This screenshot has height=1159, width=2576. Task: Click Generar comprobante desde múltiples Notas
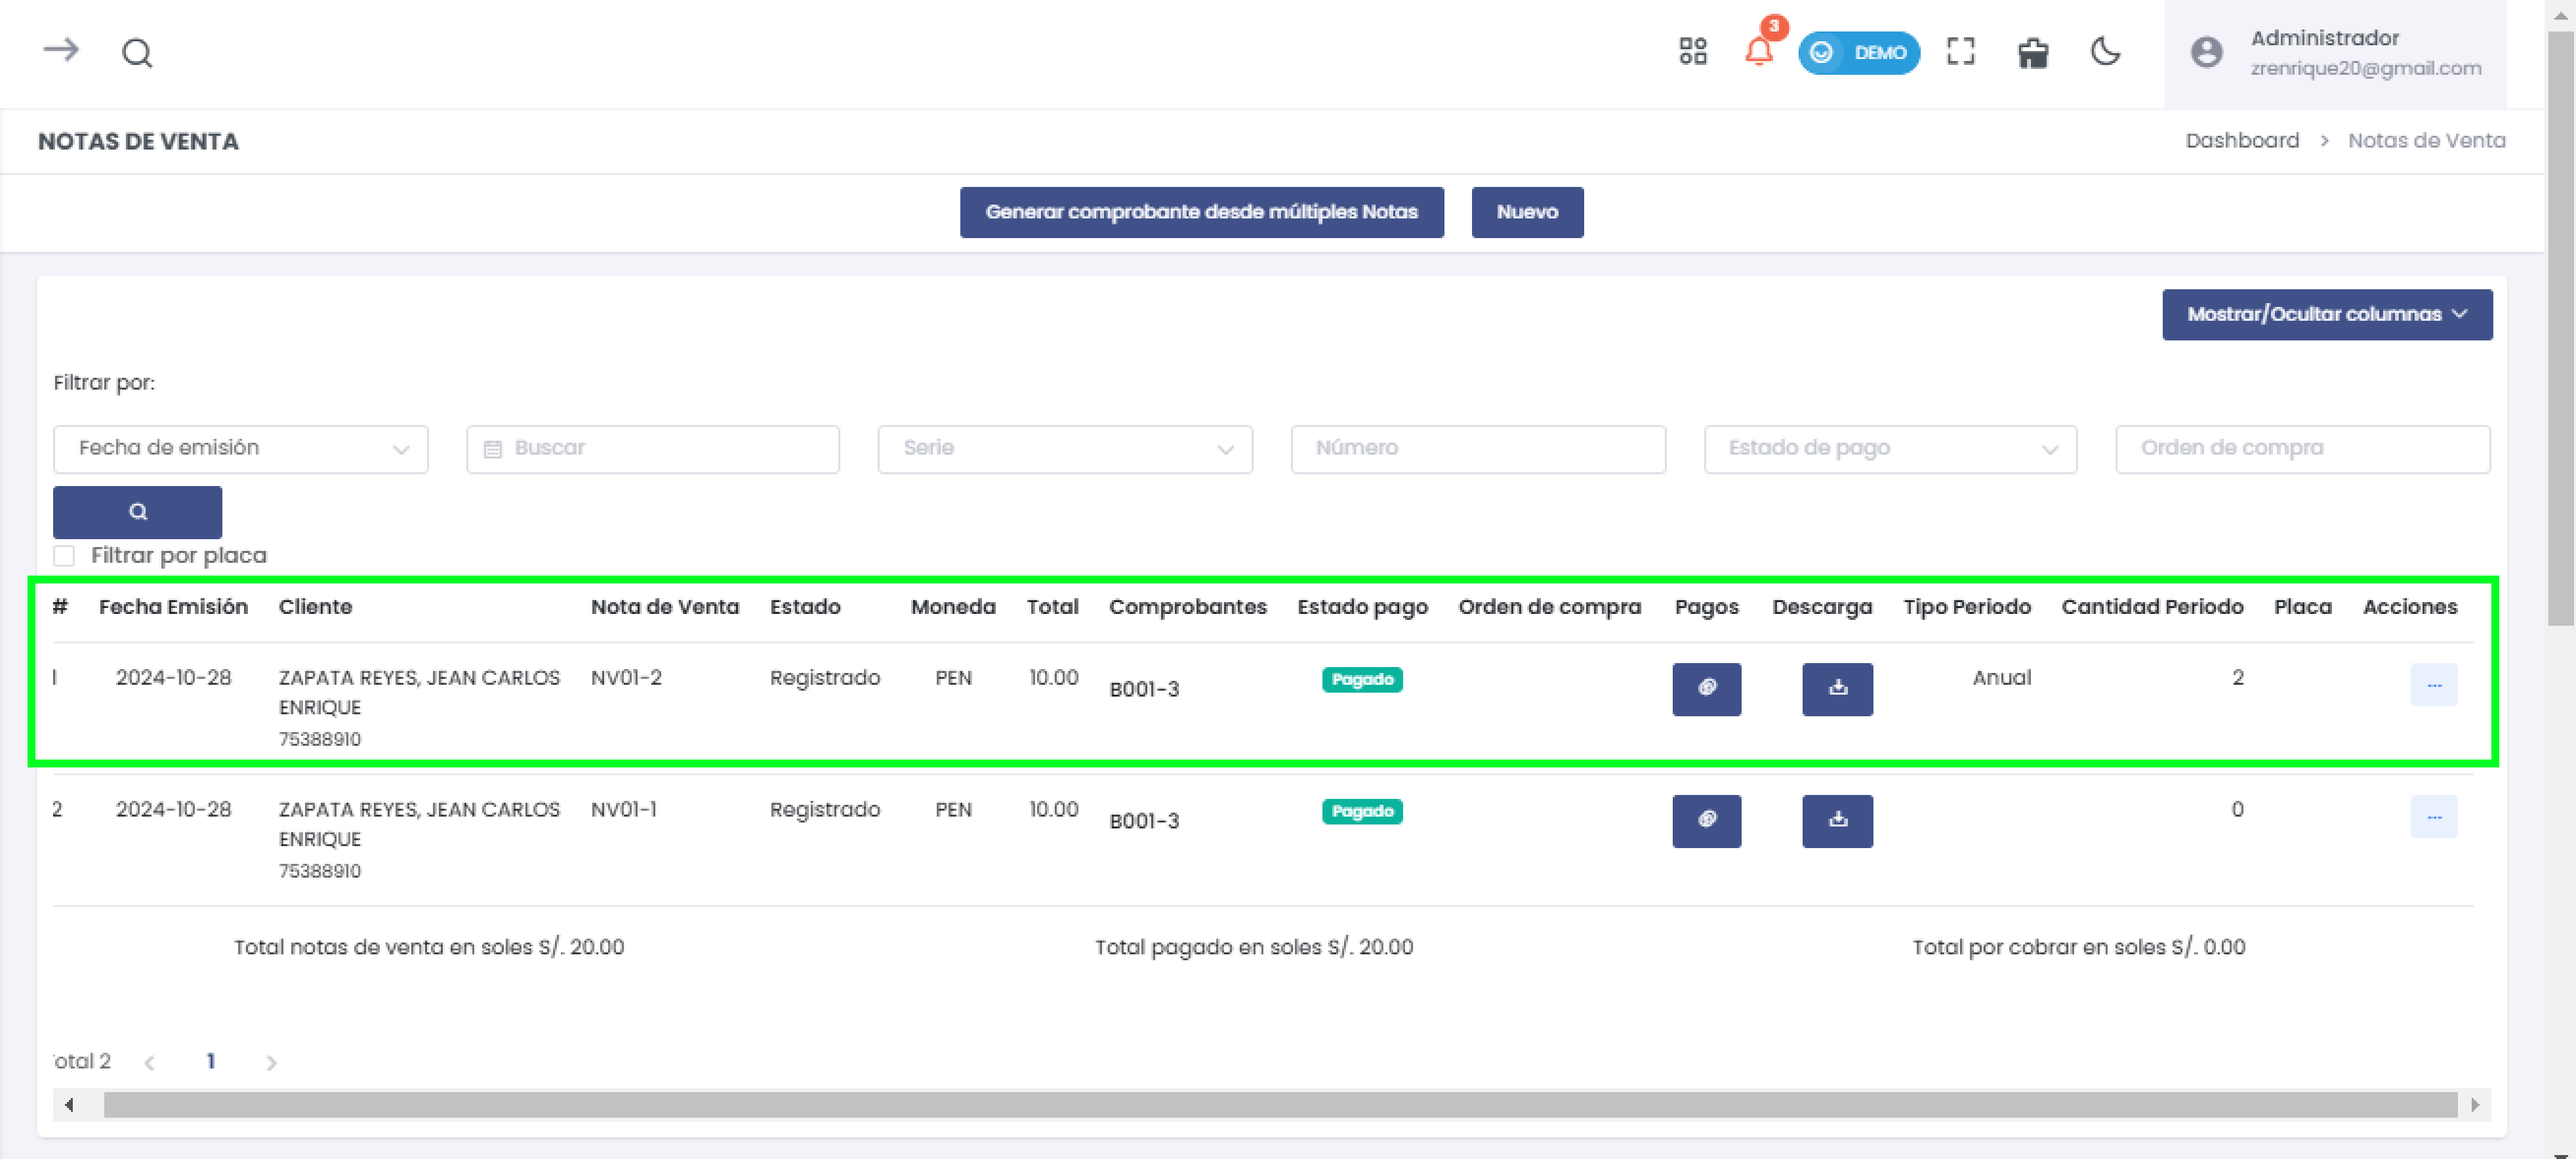pos(1201,212)
